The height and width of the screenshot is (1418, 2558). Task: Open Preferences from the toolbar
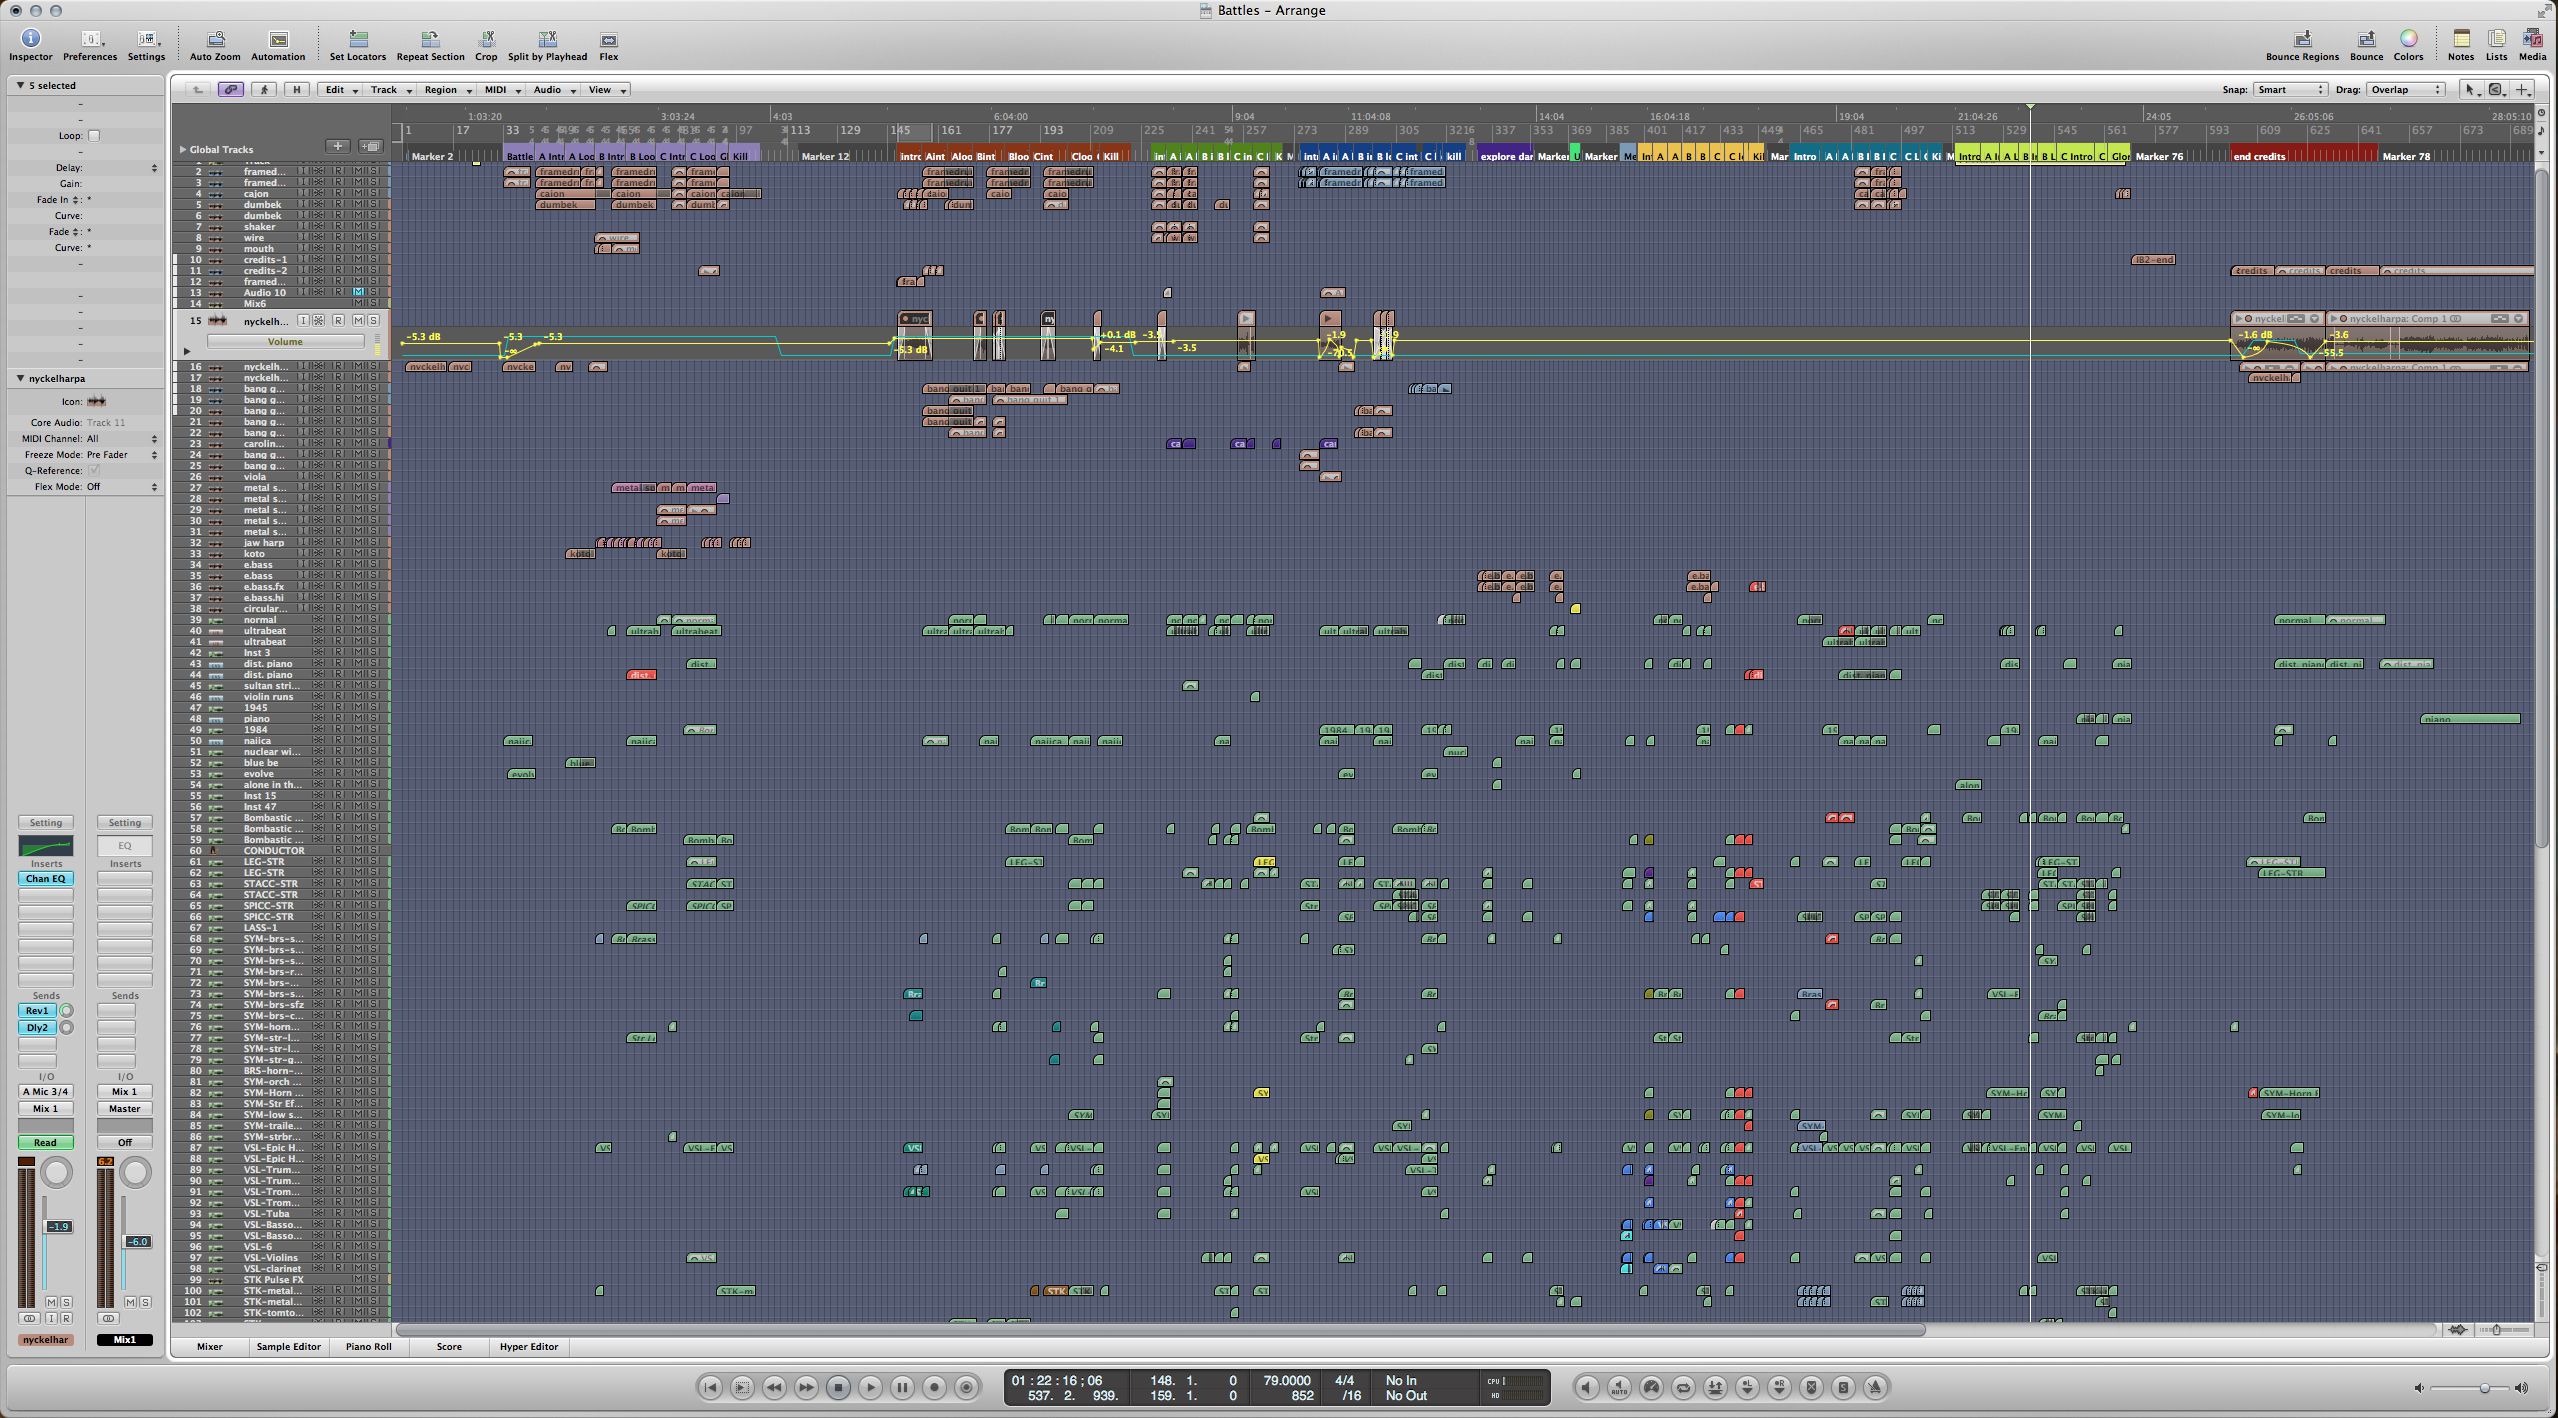click(x=90, y=44)
